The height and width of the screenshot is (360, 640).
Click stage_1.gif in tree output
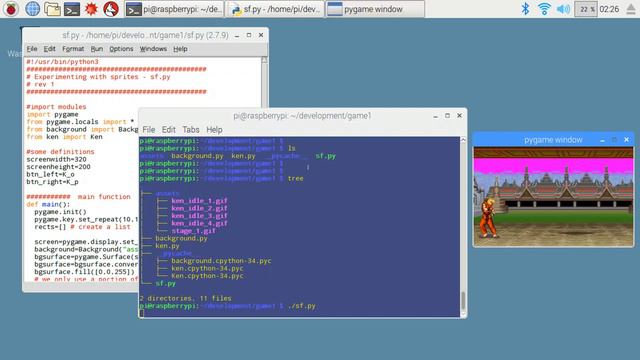(193, 231)
